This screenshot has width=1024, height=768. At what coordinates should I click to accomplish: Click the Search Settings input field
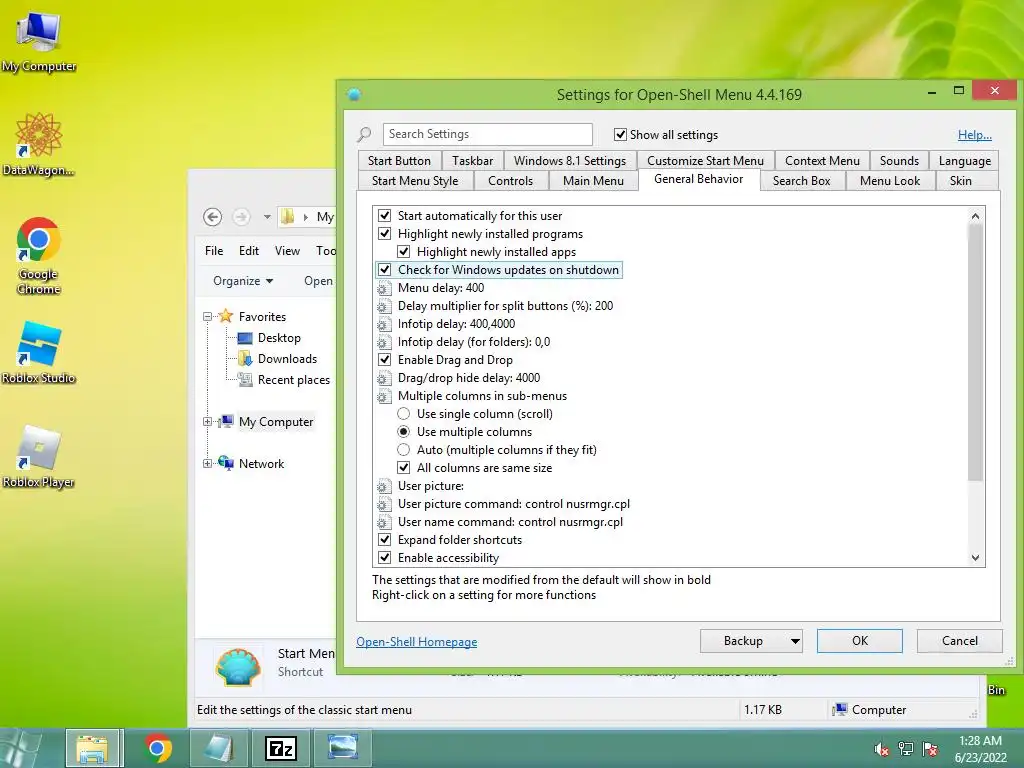click(488, 135)
